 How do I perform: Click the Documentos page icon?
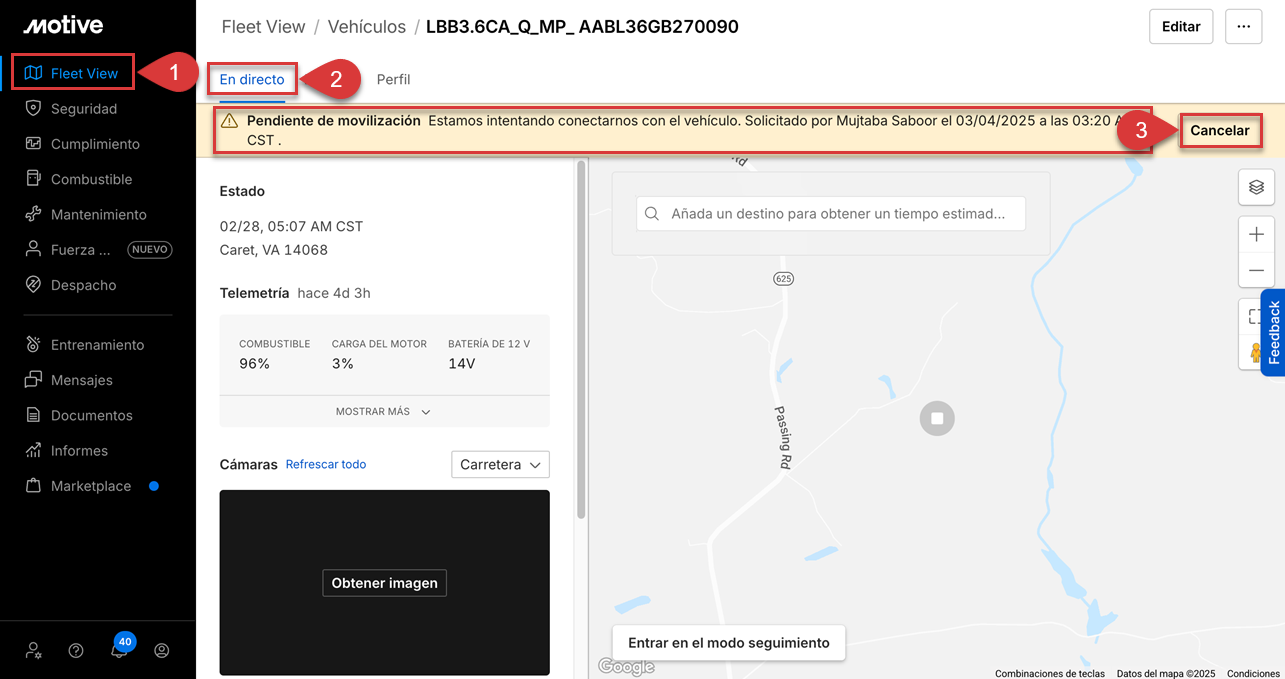click(x=33, y=415)
